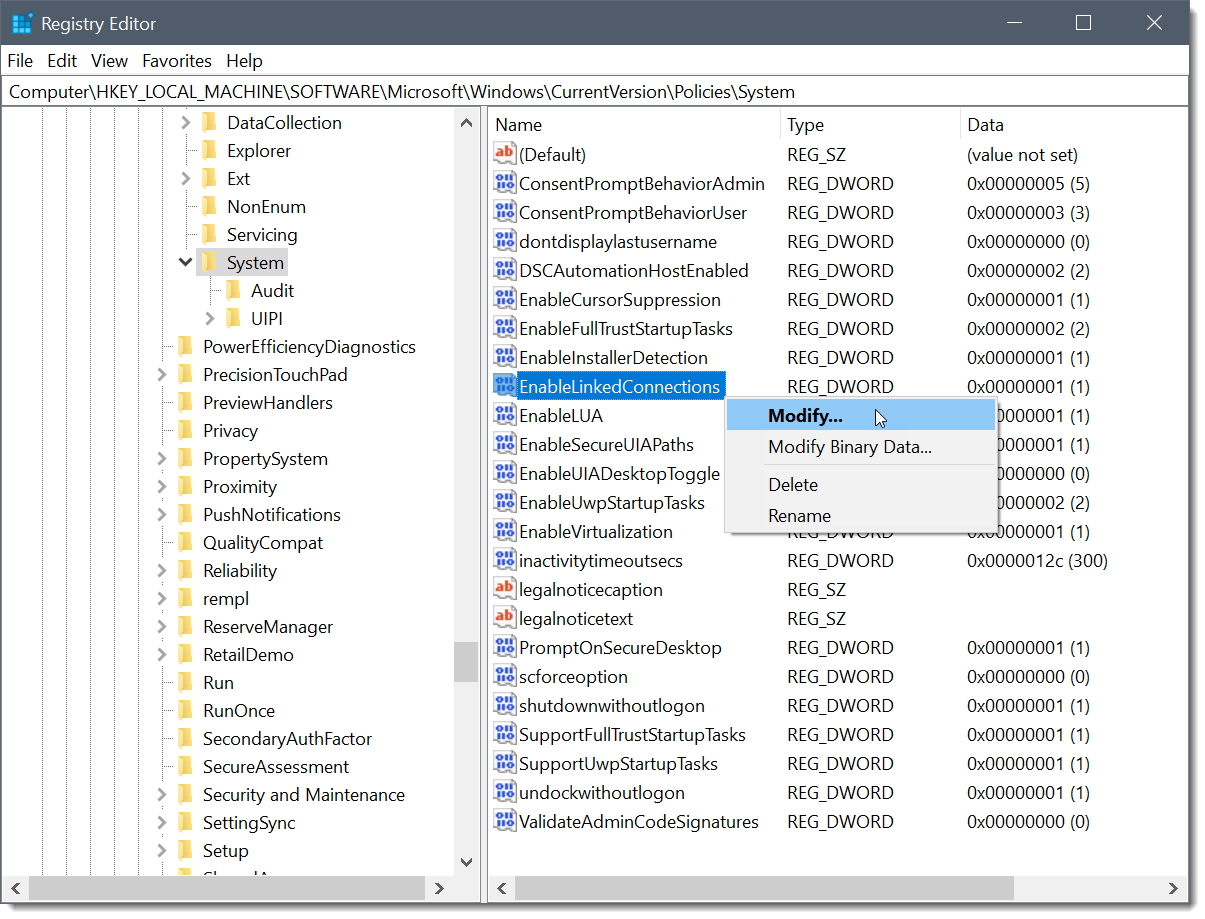
Task: Click the Registry Editor app icon in title bar
Action: [x=23, y=23]
